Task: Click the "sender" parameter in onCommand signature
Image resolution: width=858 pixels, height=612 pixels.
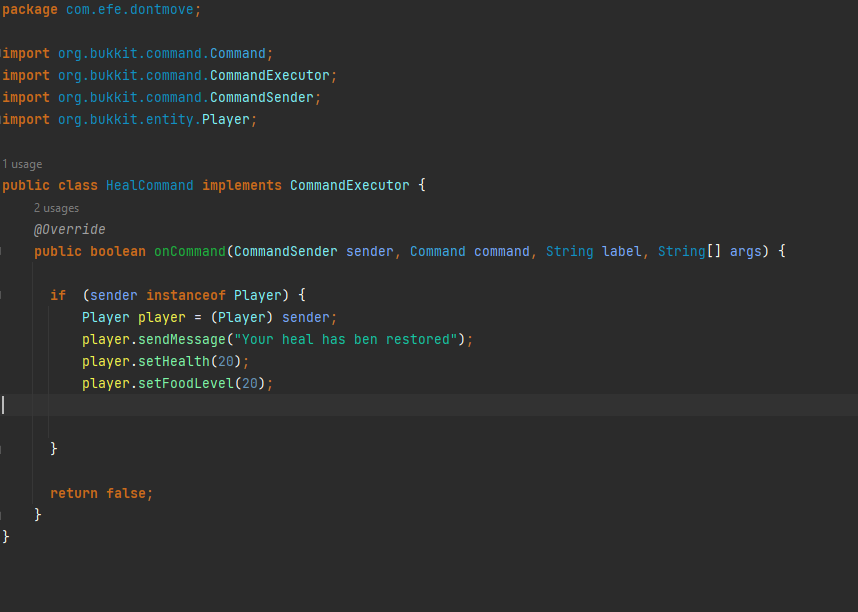Action: tap(369, 251)
